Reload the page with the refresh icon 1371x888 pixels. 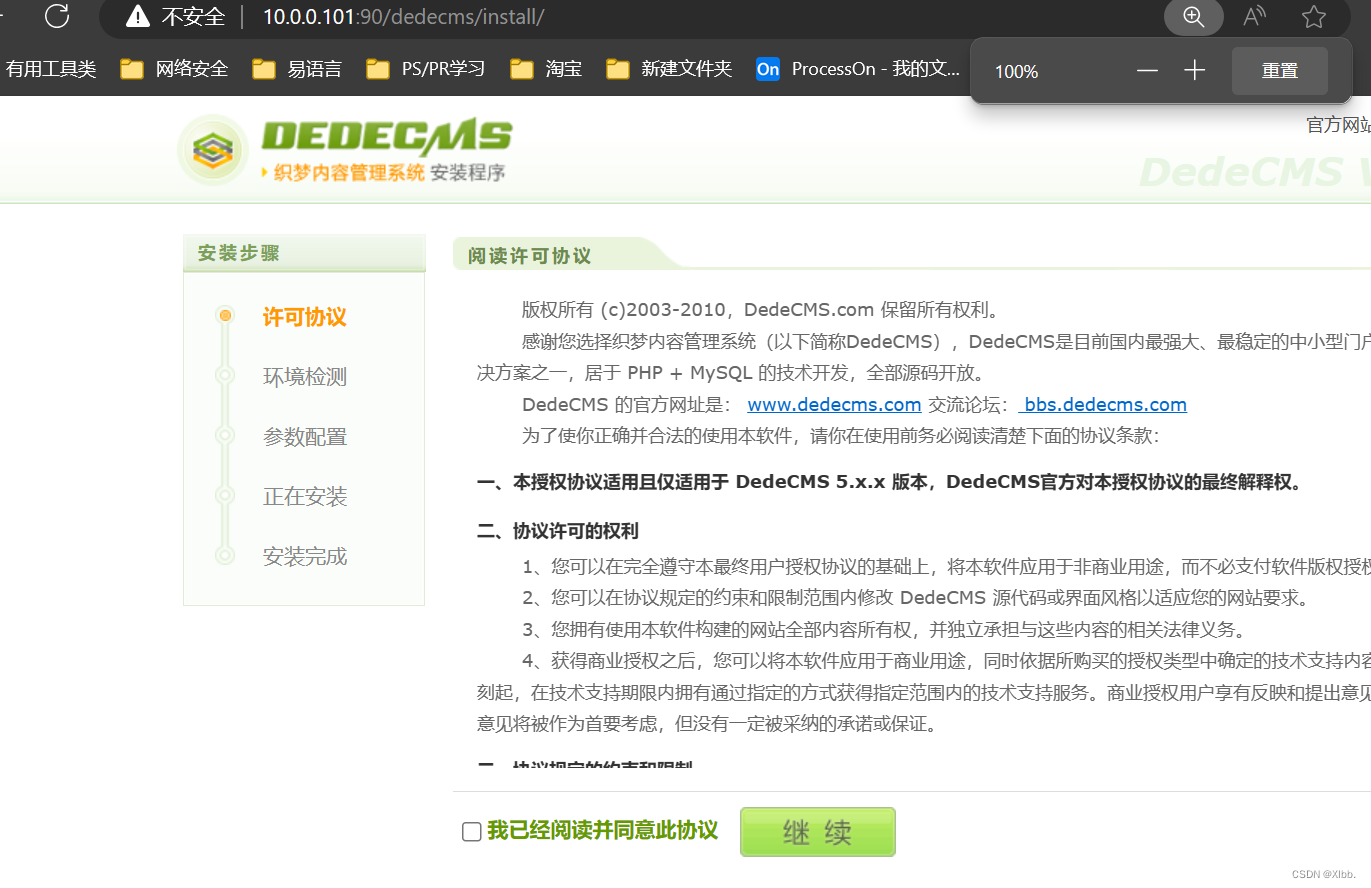(57, 16)
